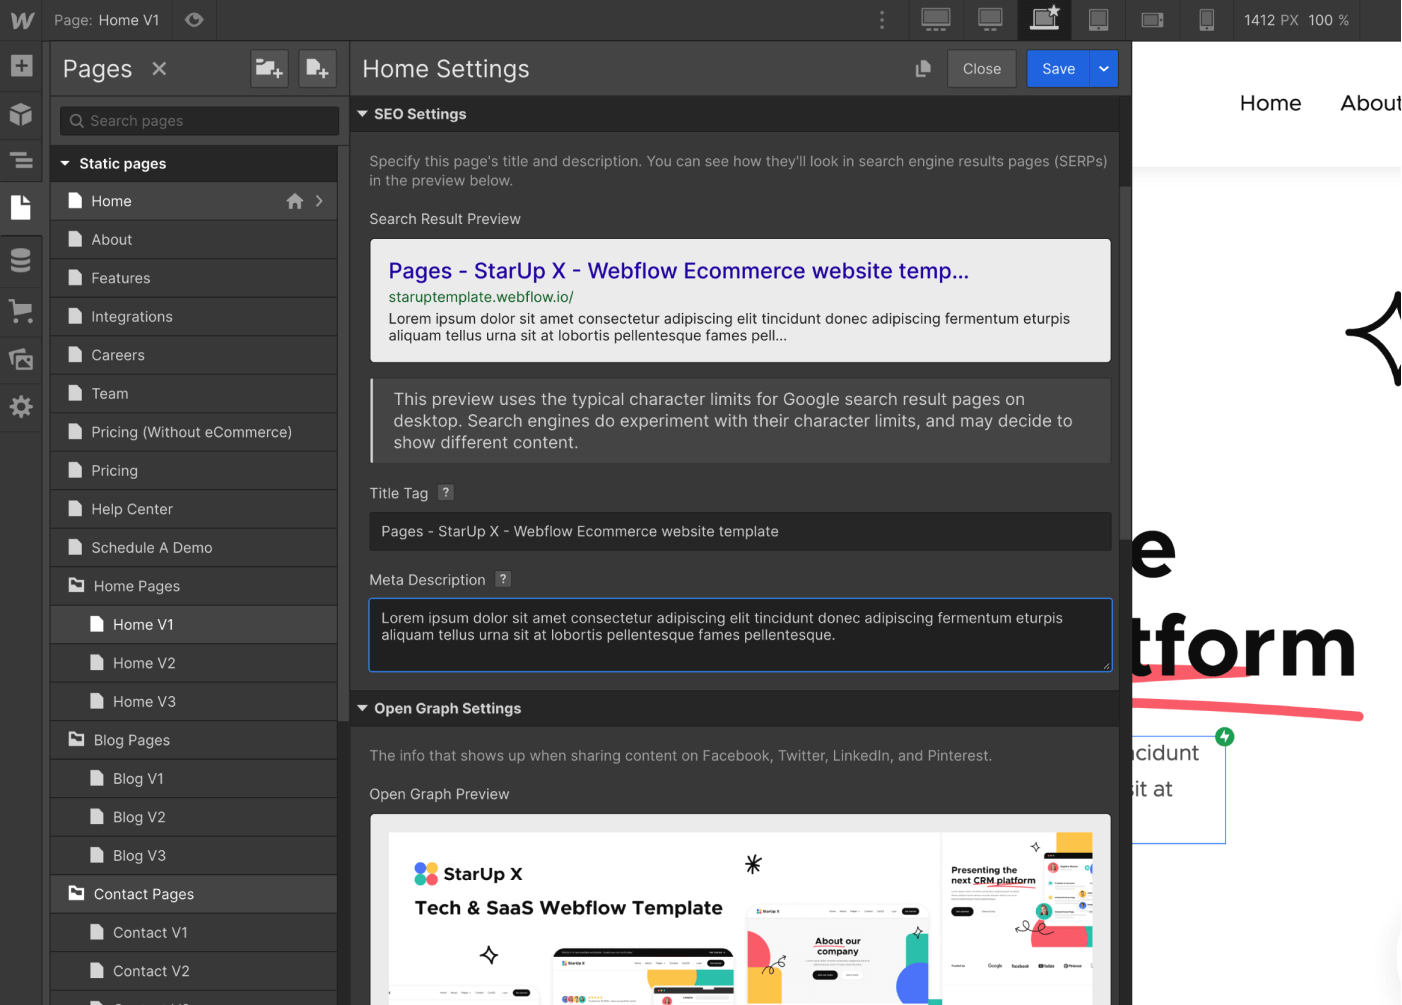This screenshot has height=1005, width=1402.
Task: Select the Blog V3 page
Action: point(194,856)
